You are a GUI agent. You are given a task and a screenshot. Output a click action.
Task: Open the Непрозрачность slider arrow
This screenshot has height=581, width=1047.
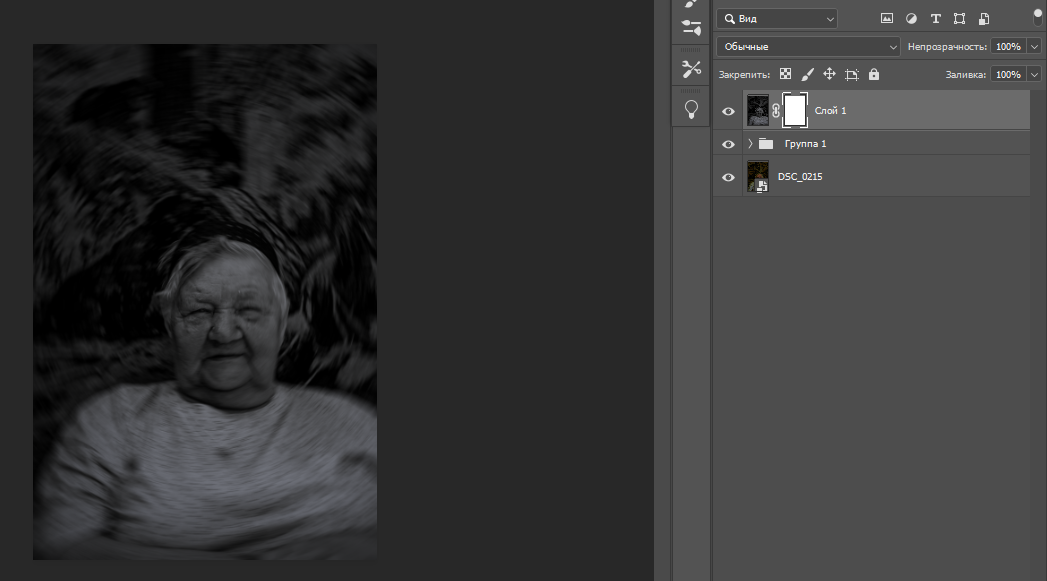[x=1034, y=47]
